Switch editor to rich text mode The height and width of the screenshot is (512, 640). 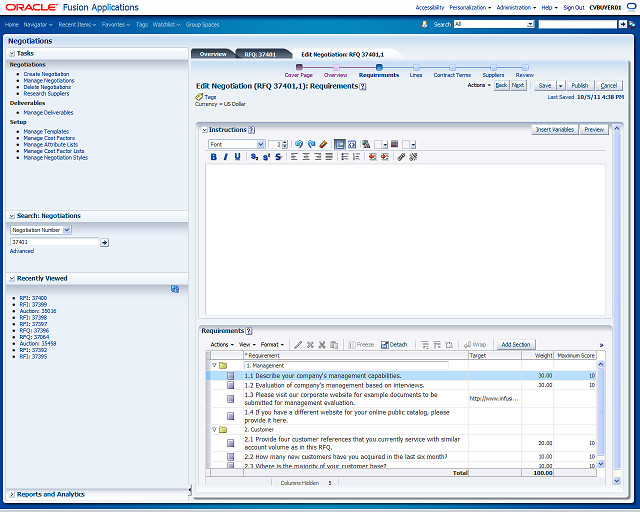340,144
